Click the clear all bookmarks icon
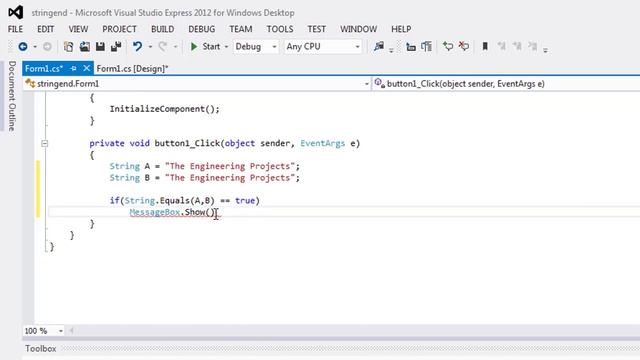The height and width of the screenshot is (360, 640). [x=532, y=47]
